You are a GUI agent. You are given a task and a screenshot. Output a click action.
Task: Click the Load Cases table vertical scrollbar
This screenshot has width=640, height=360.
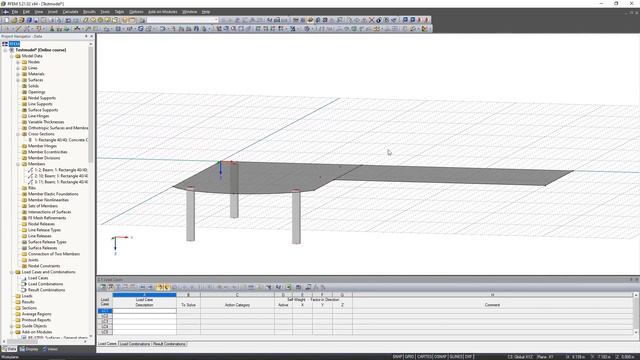coord(636,313)
